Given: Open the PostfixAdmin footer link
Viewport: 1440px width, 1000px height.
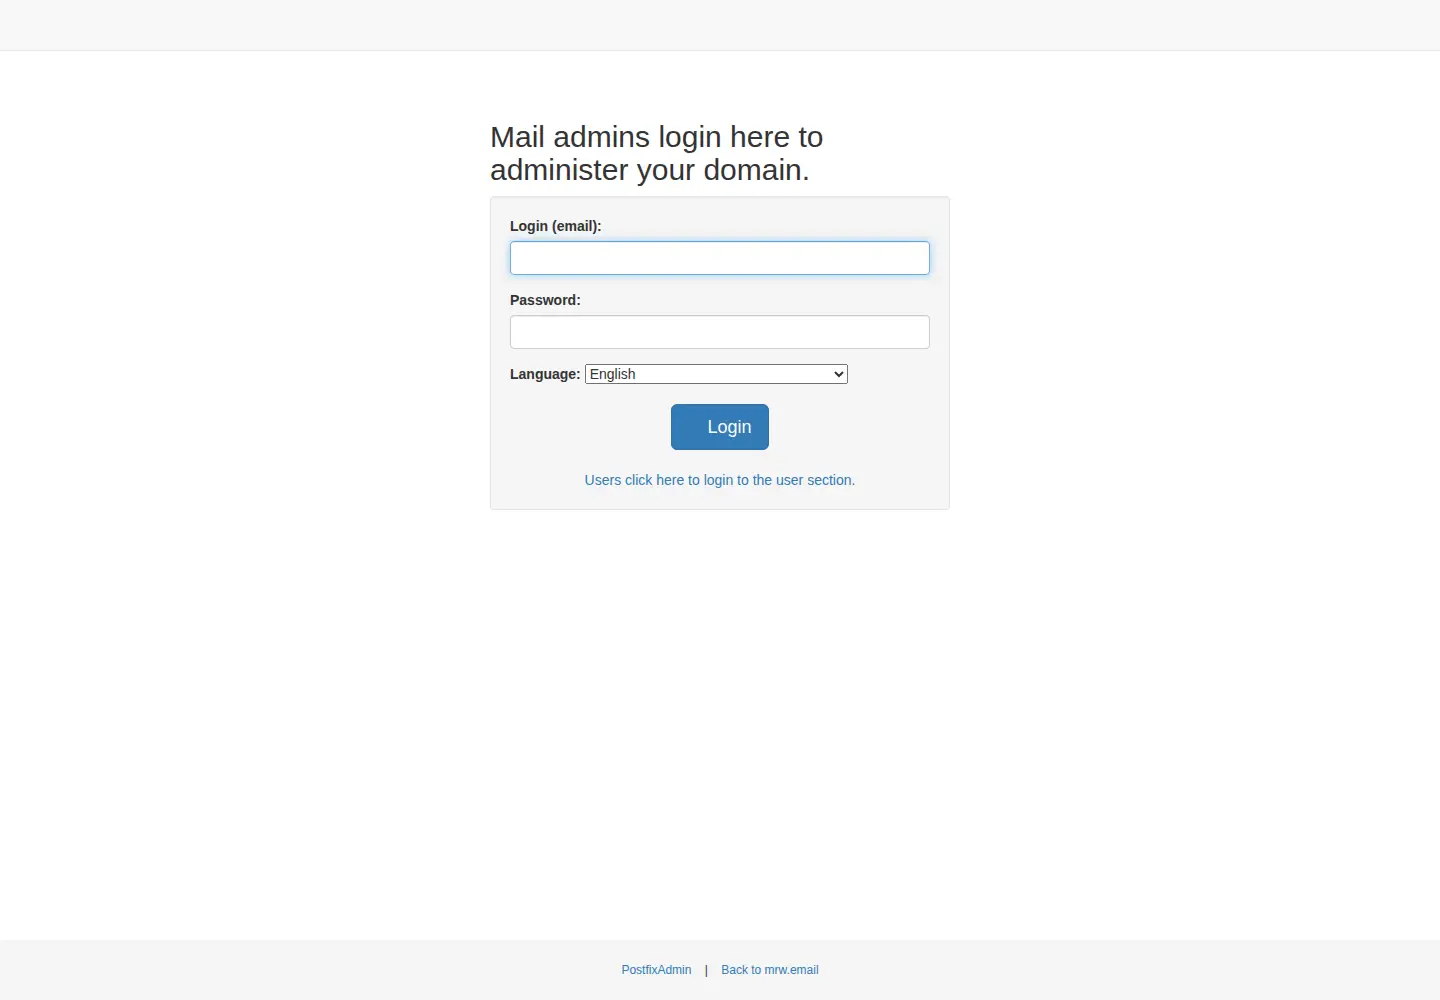Looking at the screenshot, I should [656, 970].
